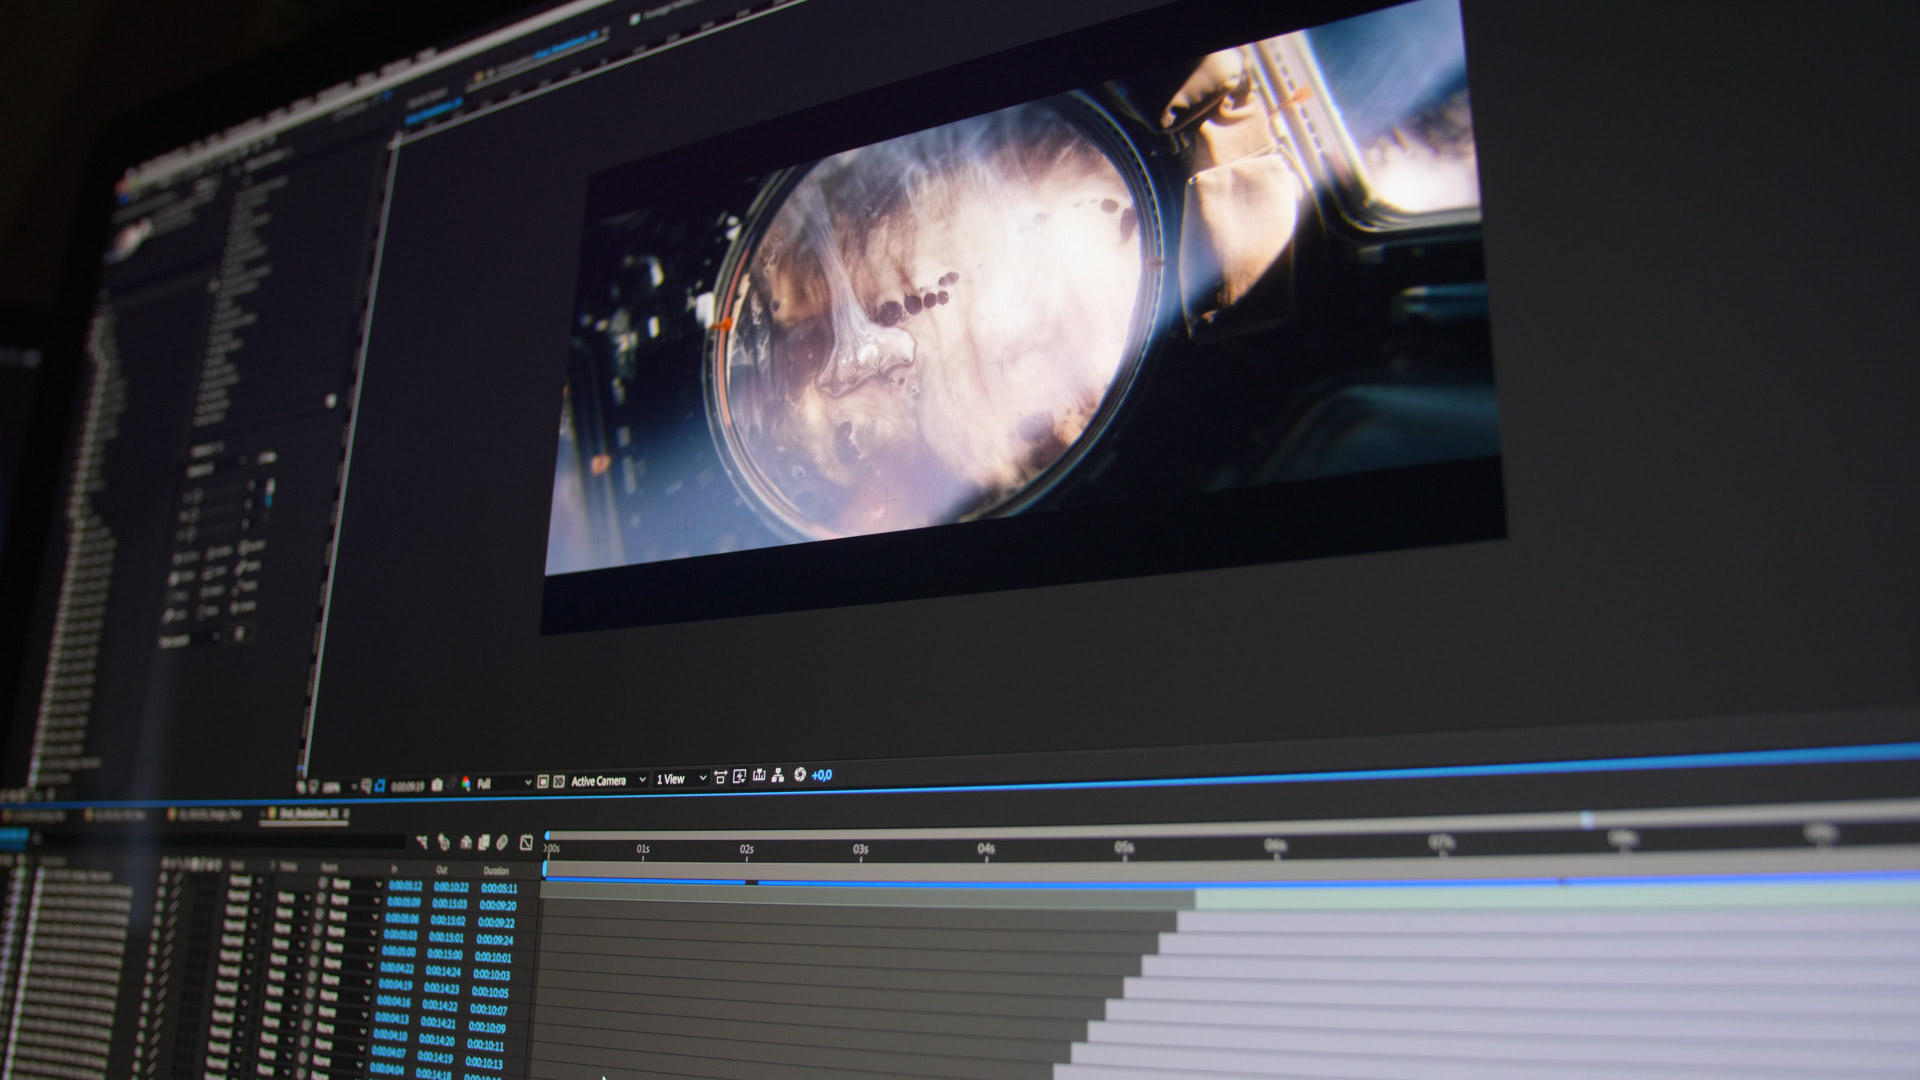The height and width of the screenshot is (1080, 1920).
Task: Toggle the Transparency Grid
Action: [558, 782]
